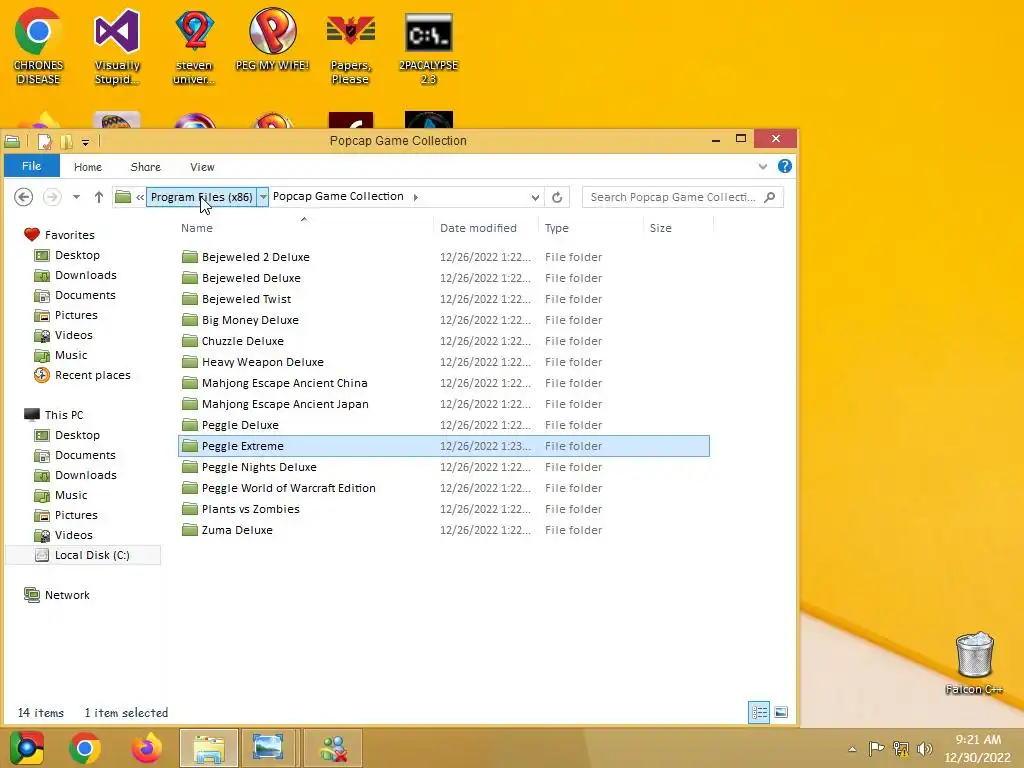1024x768 pixels.
Task: Go back with the Back arrow button
Action: [24, 197]
